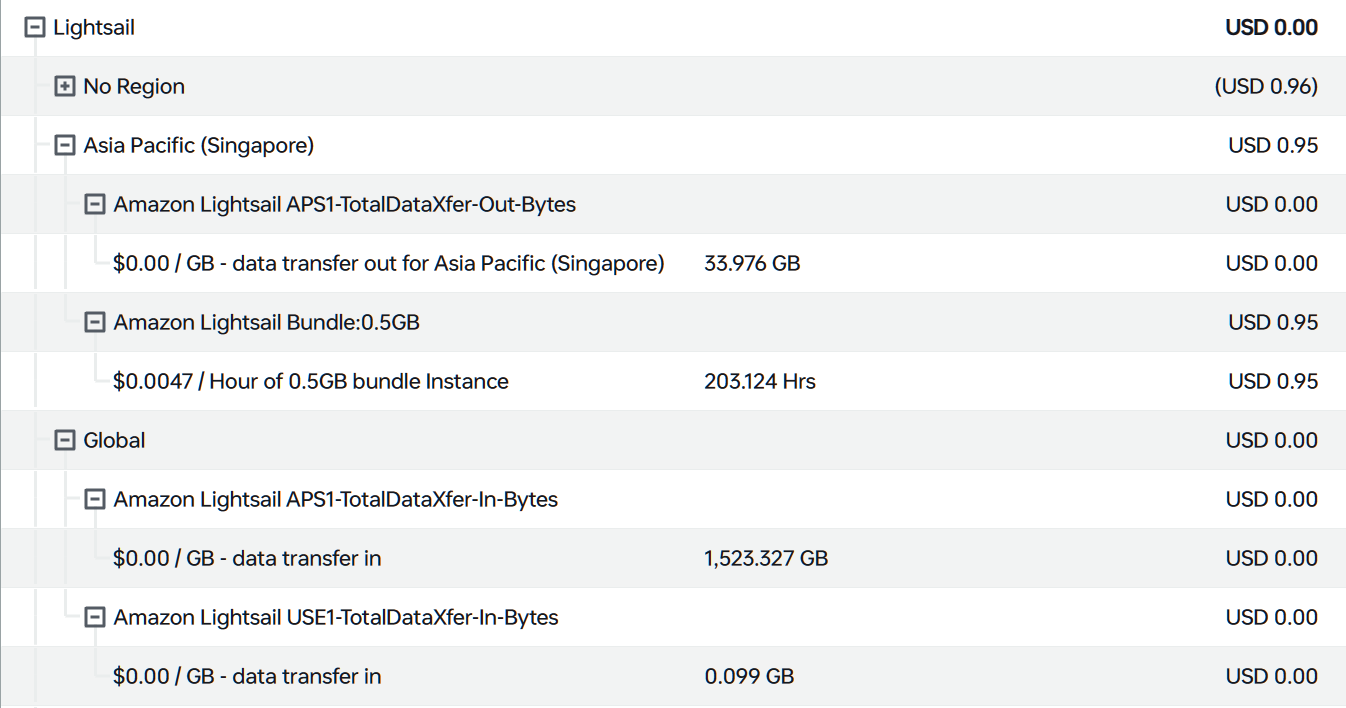Select the No Region label

(134, 87)
